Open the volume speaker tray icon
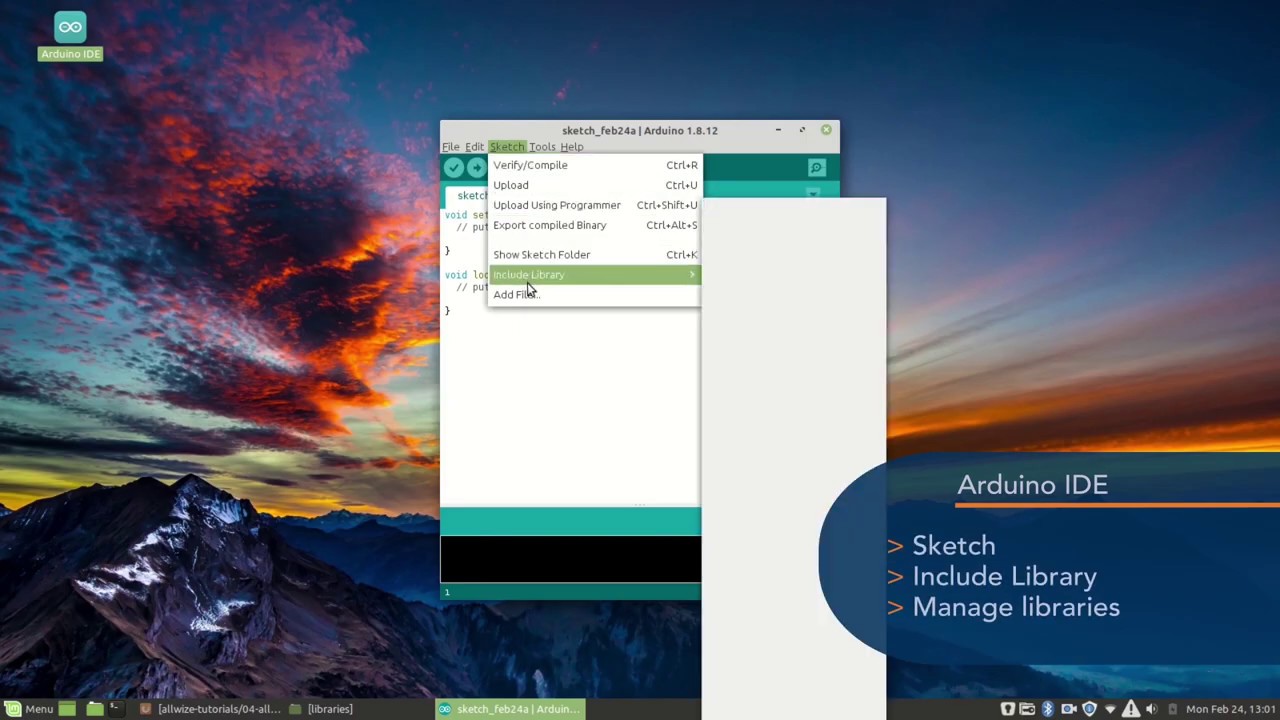Viewport: 1280px width, 720px height. pyautogui.click(x=1151, y=709)
